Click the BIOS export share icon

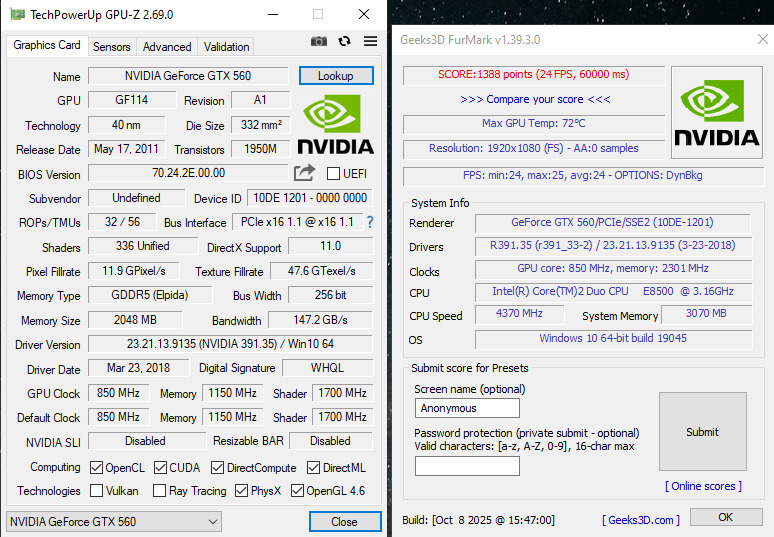click(x=304, y=173)
